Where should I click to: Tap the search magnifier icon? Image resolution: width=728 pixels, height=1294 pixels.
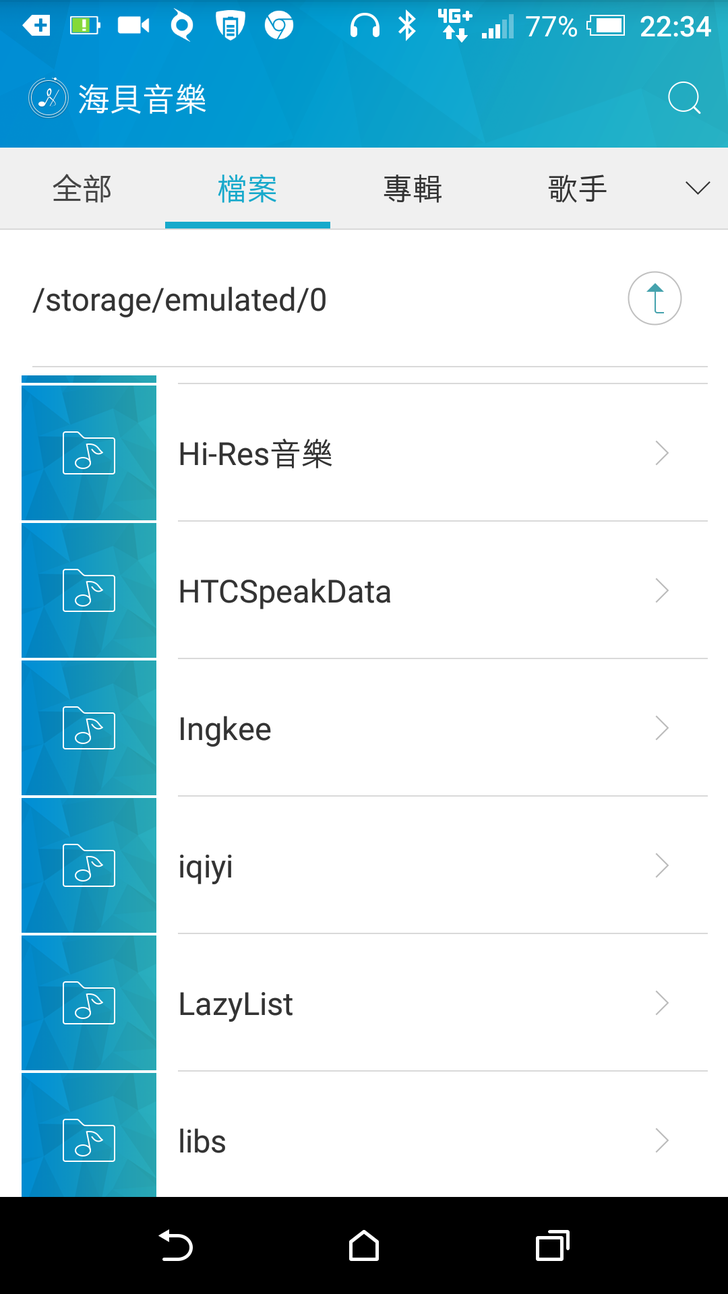[x=684, y=98]
